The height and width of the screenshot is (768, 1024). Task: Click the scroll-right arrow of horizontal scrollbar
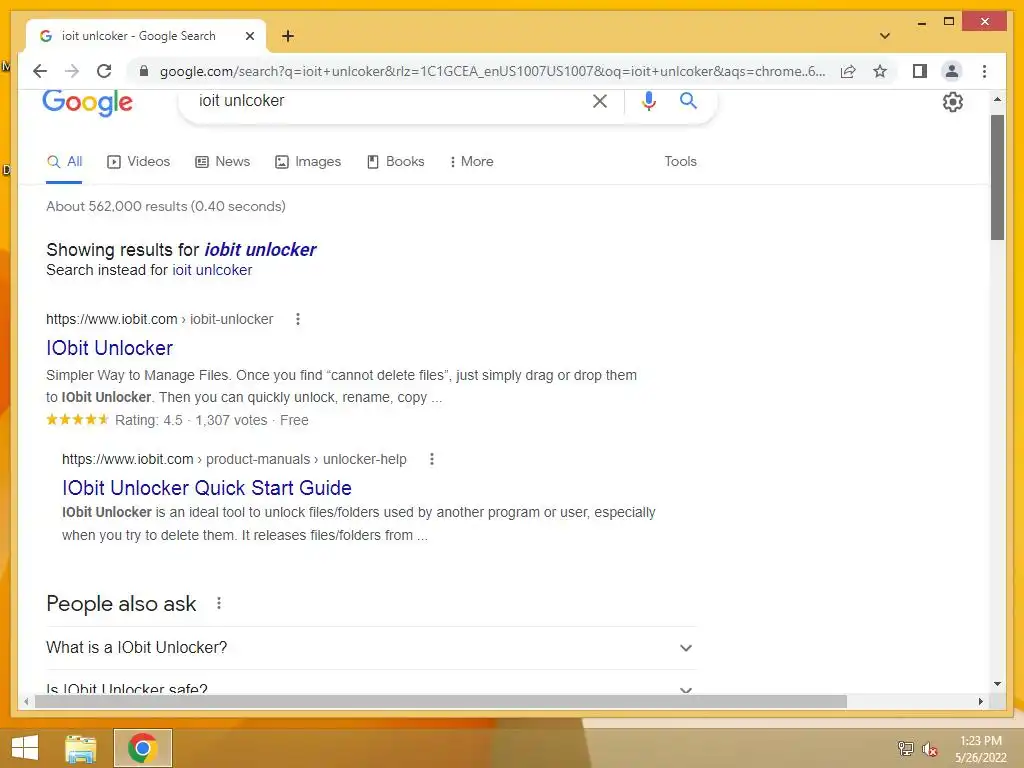pyautogui.click(x=980, y=701)
